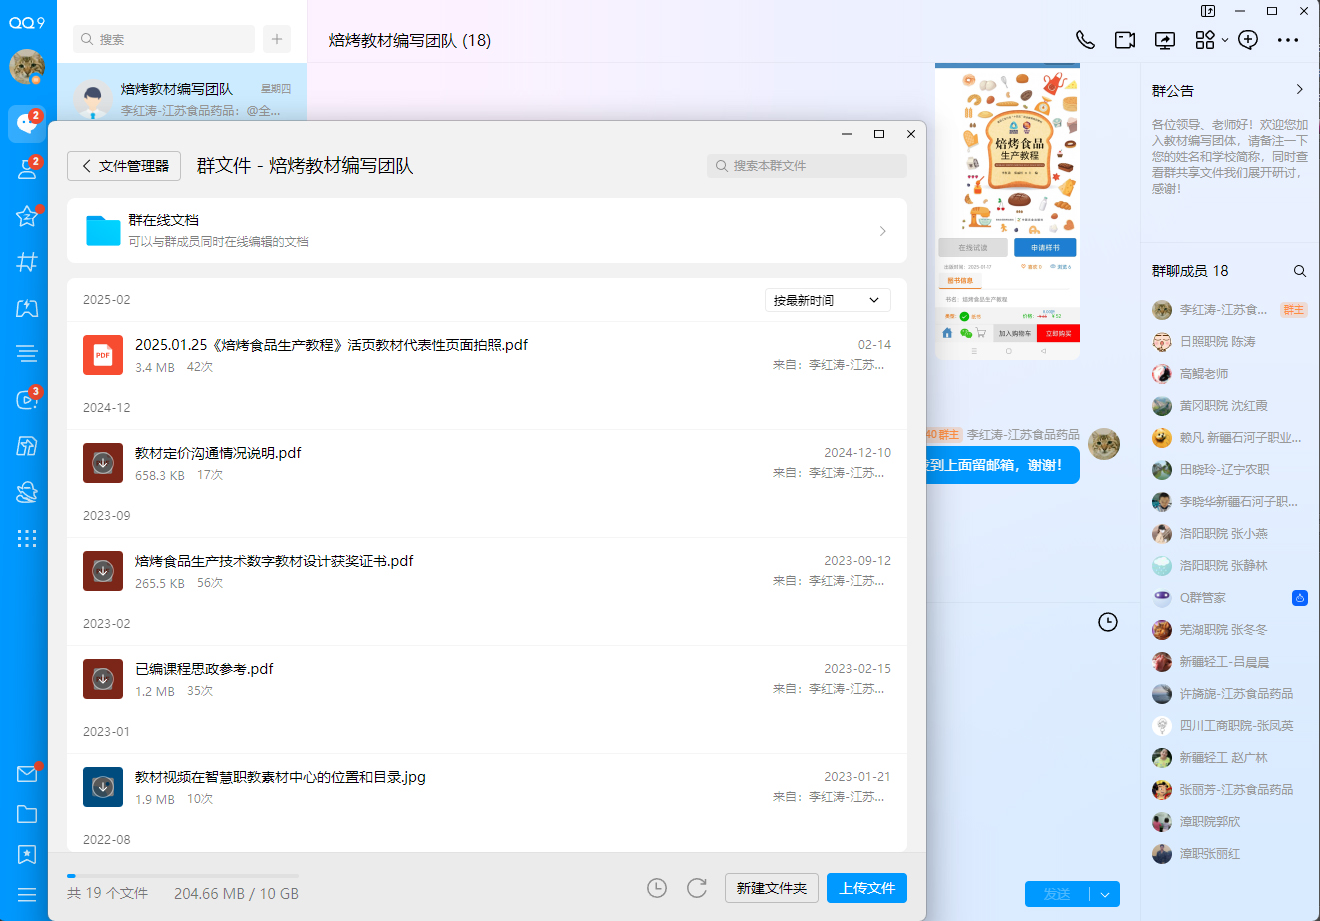Open chat history clock icon
The height and width of the screenshot is (921, 1320).
click(x=1108, y=622)
